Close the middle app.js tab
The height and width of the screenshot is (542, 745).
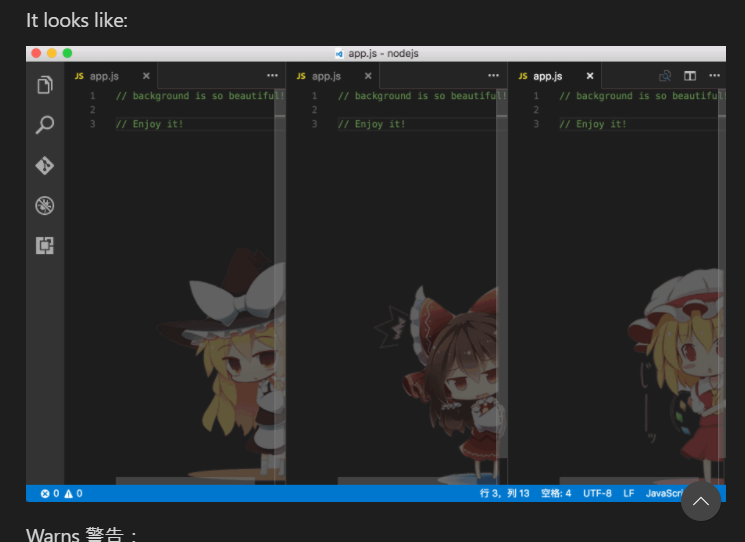(x=368, y=76)
